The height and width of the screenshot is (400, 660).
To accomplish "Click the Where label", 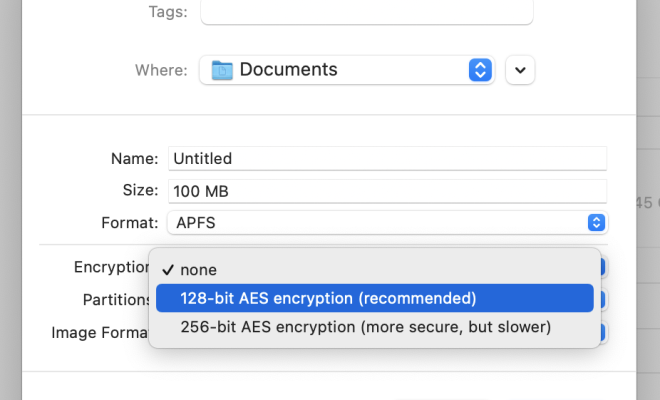I will (161, 70).
